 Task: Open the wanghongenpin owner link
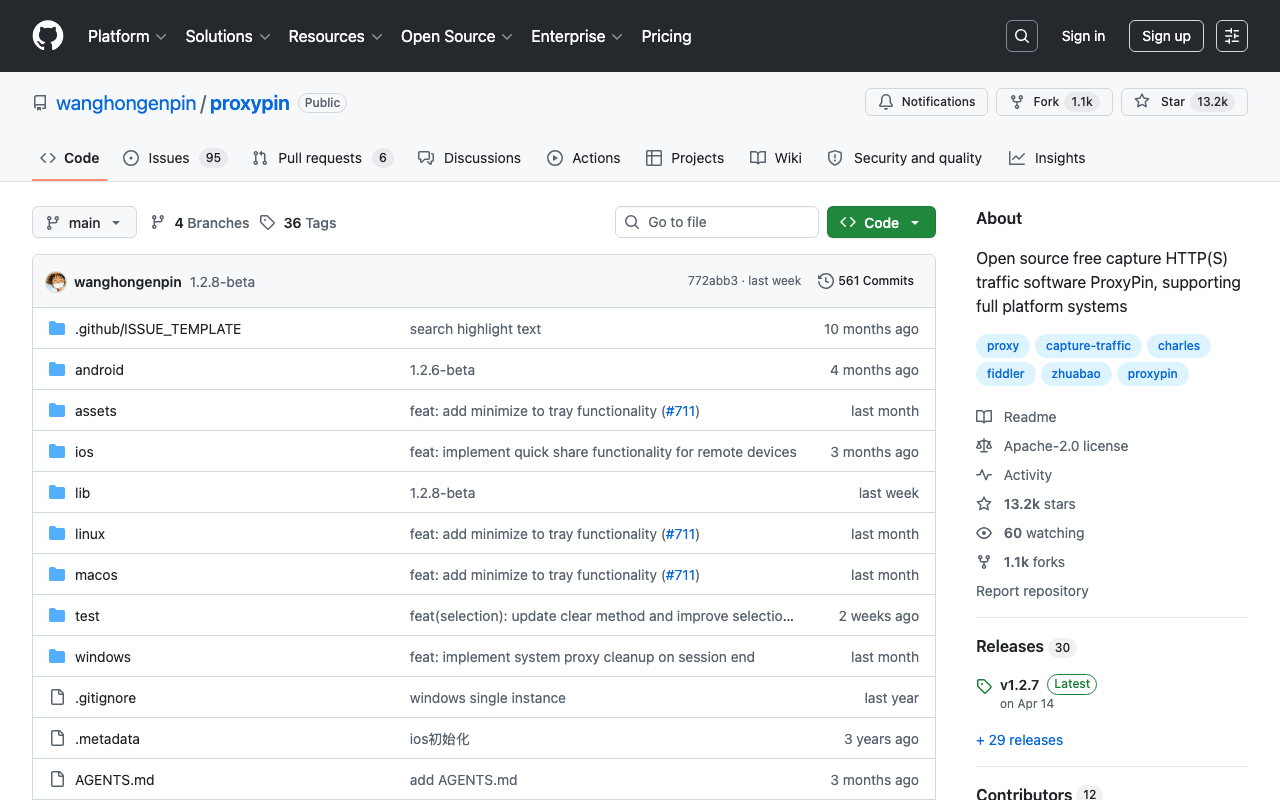[x=126, y=103]
